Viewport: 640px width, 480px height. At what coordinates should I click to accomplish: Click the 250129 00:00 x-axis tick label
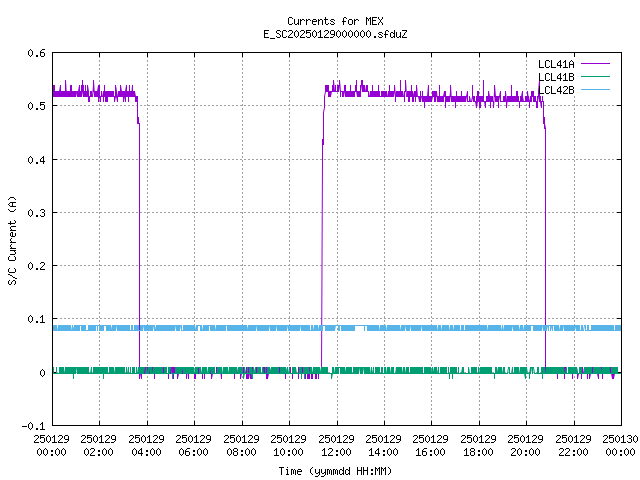[x=51, y=446]
